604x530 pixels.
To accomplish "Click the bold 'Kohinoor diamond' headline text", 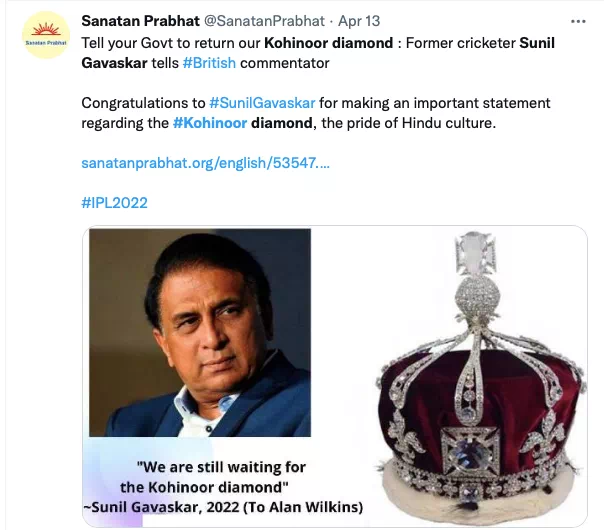I will coord(329,43).
